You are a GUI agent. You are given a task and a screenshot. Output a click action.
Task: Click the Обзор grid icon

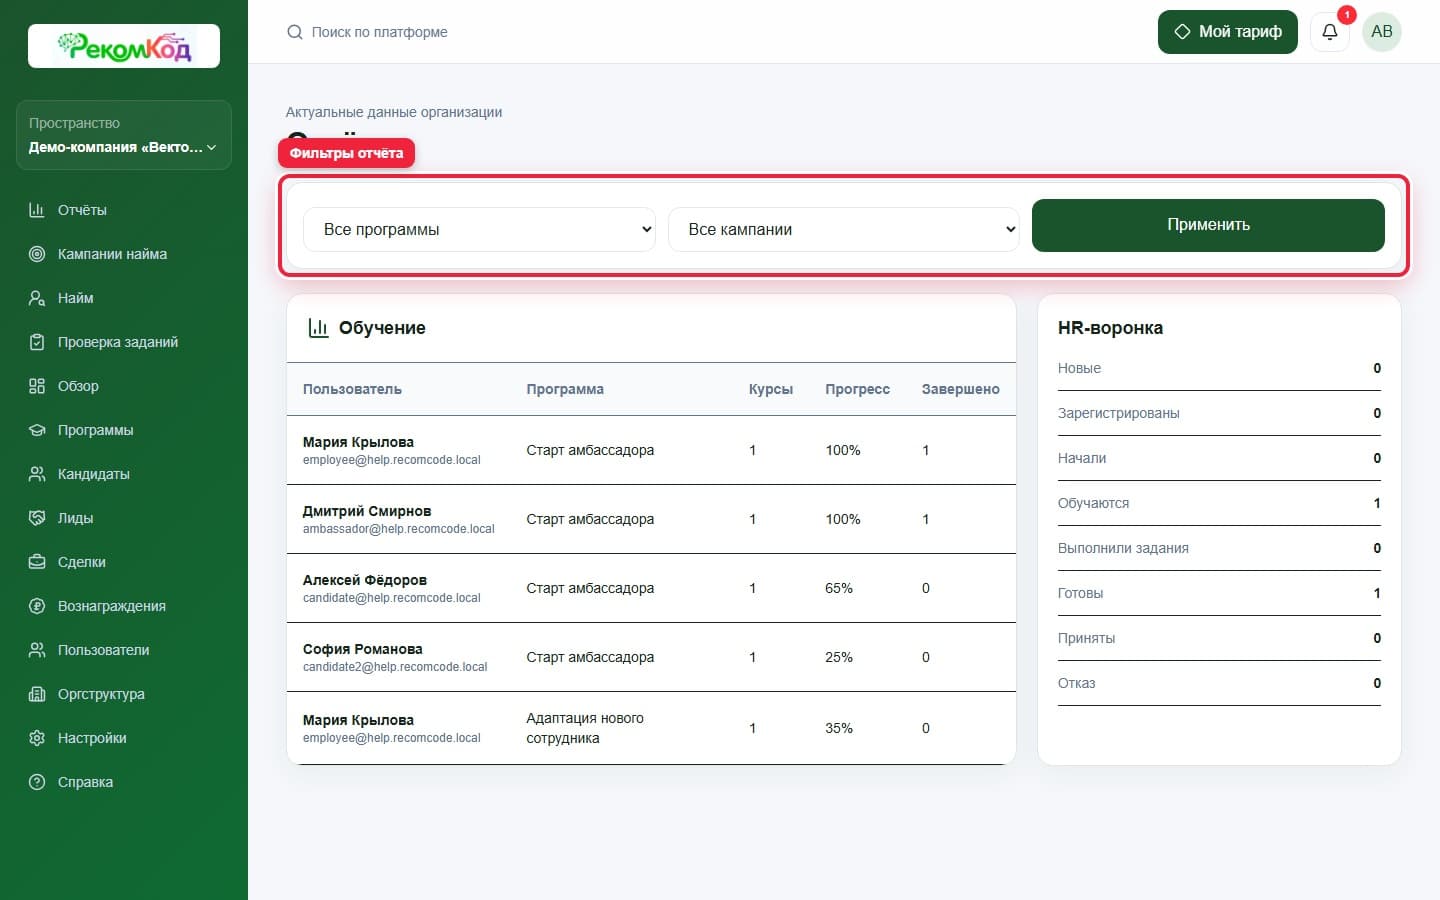point(37,386)
